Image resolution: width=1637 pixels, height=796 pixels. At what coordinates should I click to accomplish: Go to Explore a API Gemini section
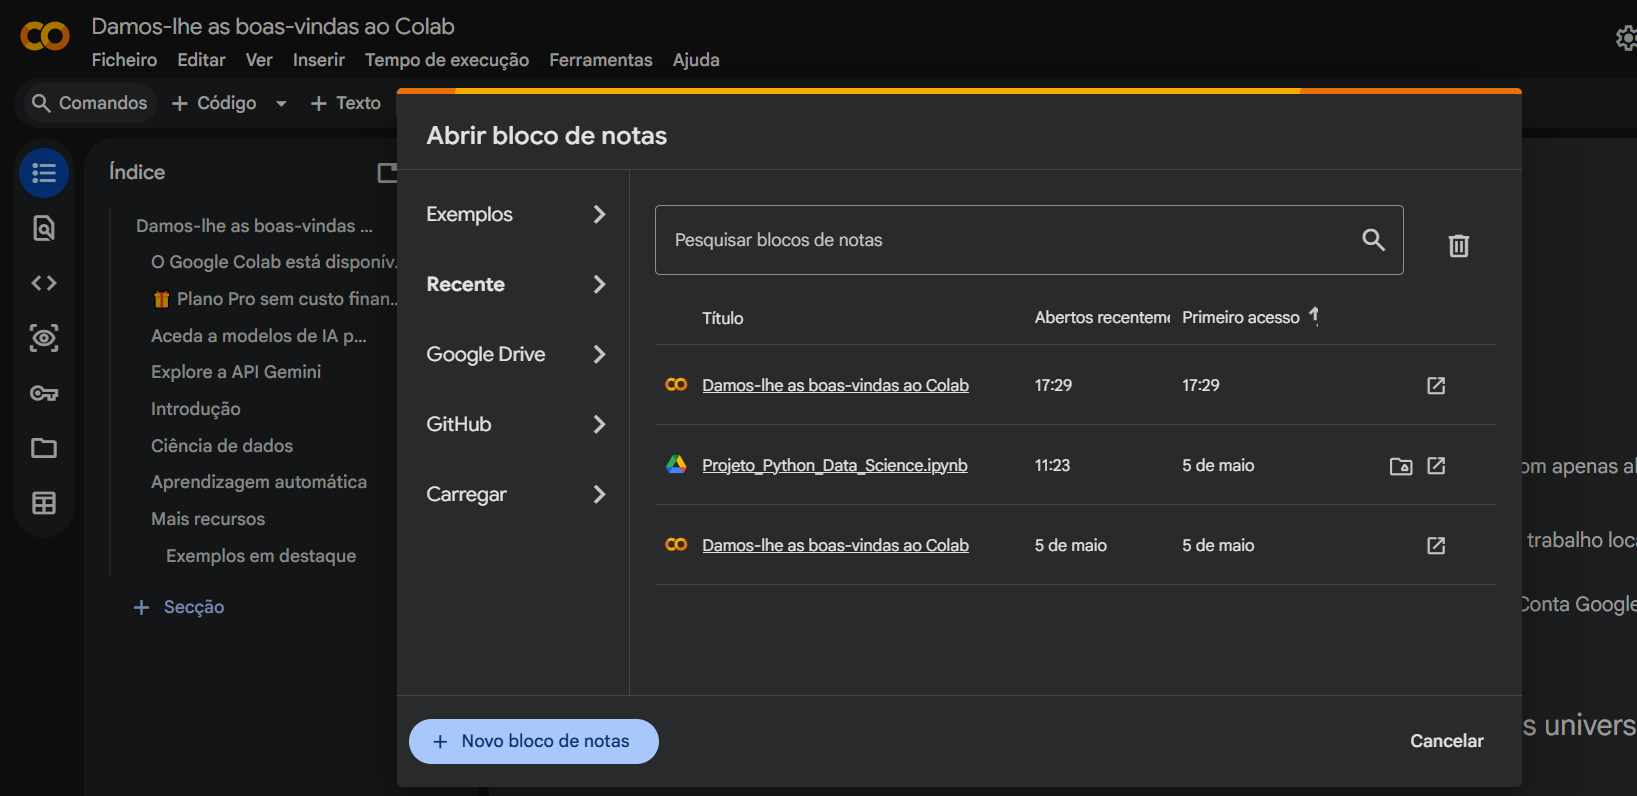click(x=236, y=372)
